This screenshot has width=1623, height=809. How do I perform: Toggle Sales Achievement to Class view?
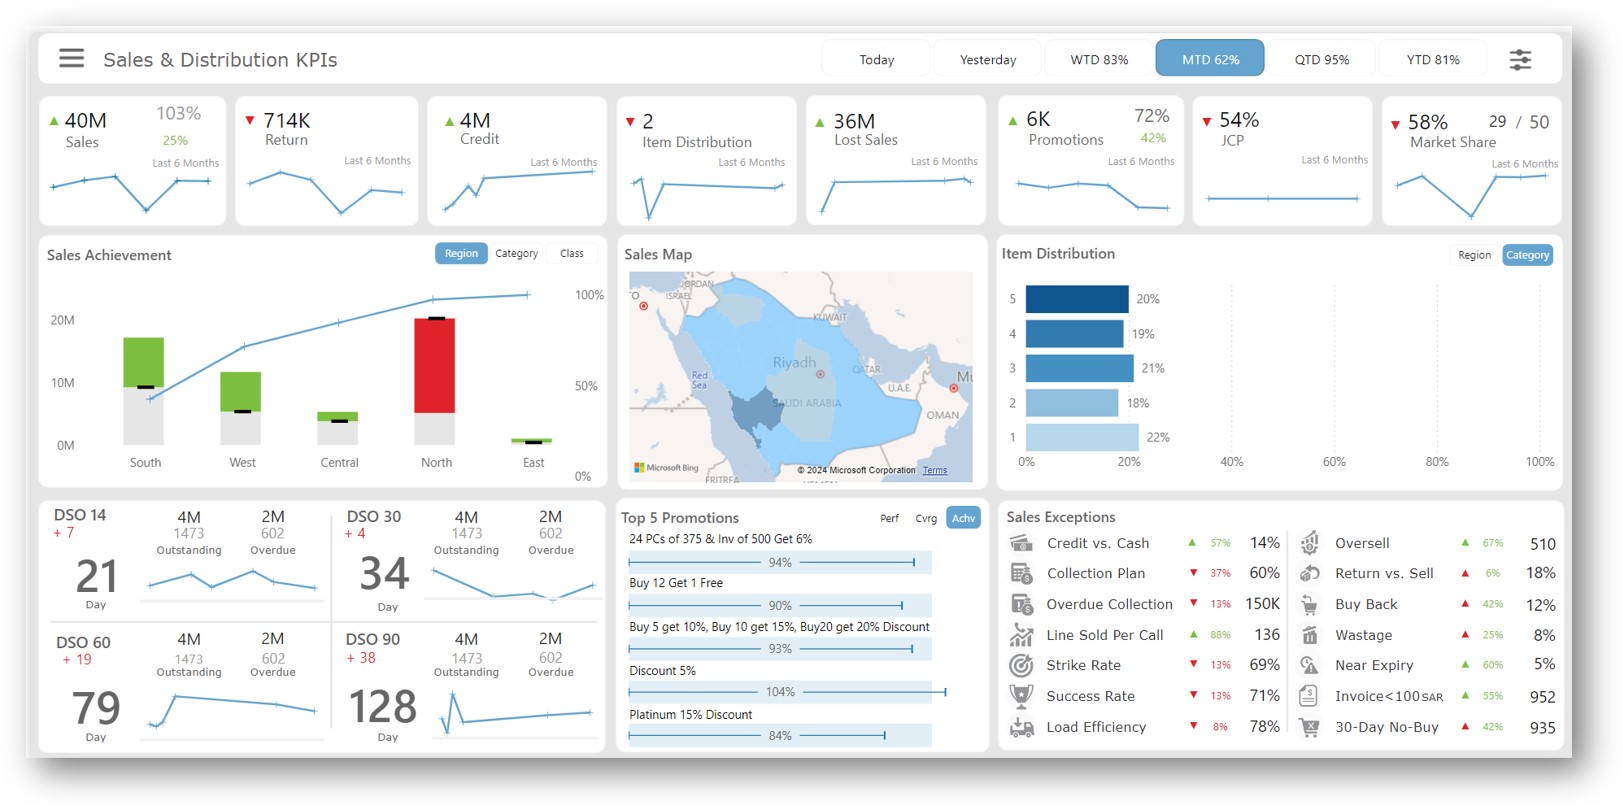[x=572, y=254]
